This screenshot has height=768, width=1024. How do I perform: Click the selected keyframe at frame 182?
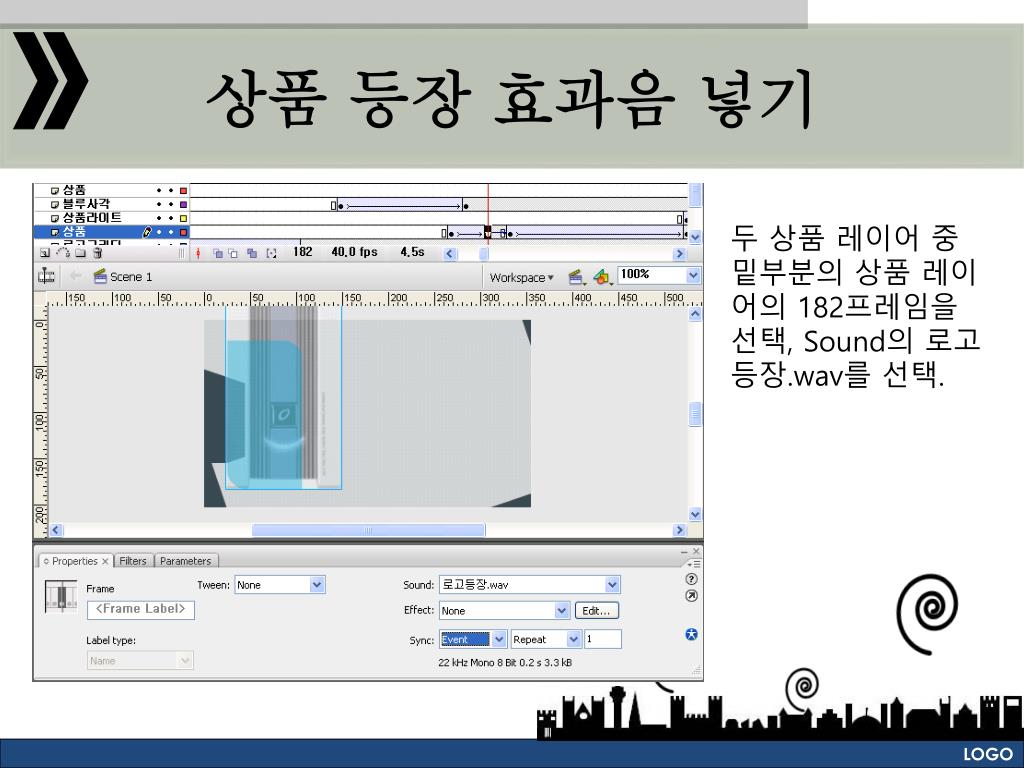coord(488,232)
